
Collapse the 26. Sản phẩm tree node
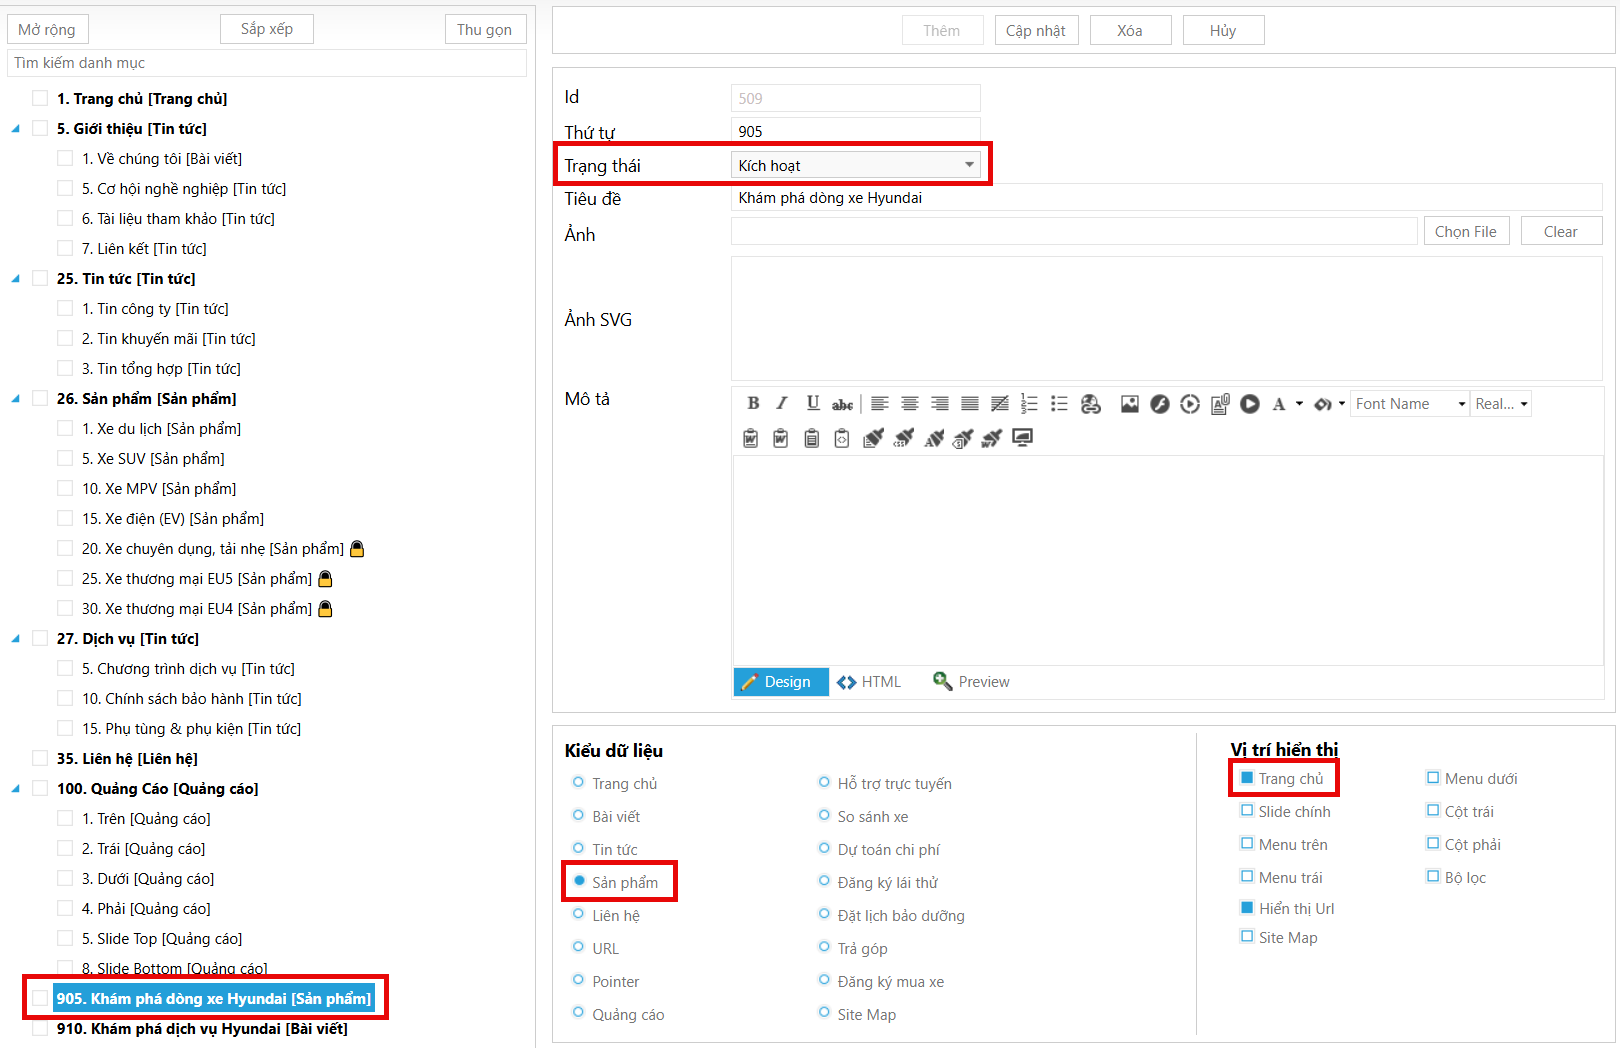point(16,399)
